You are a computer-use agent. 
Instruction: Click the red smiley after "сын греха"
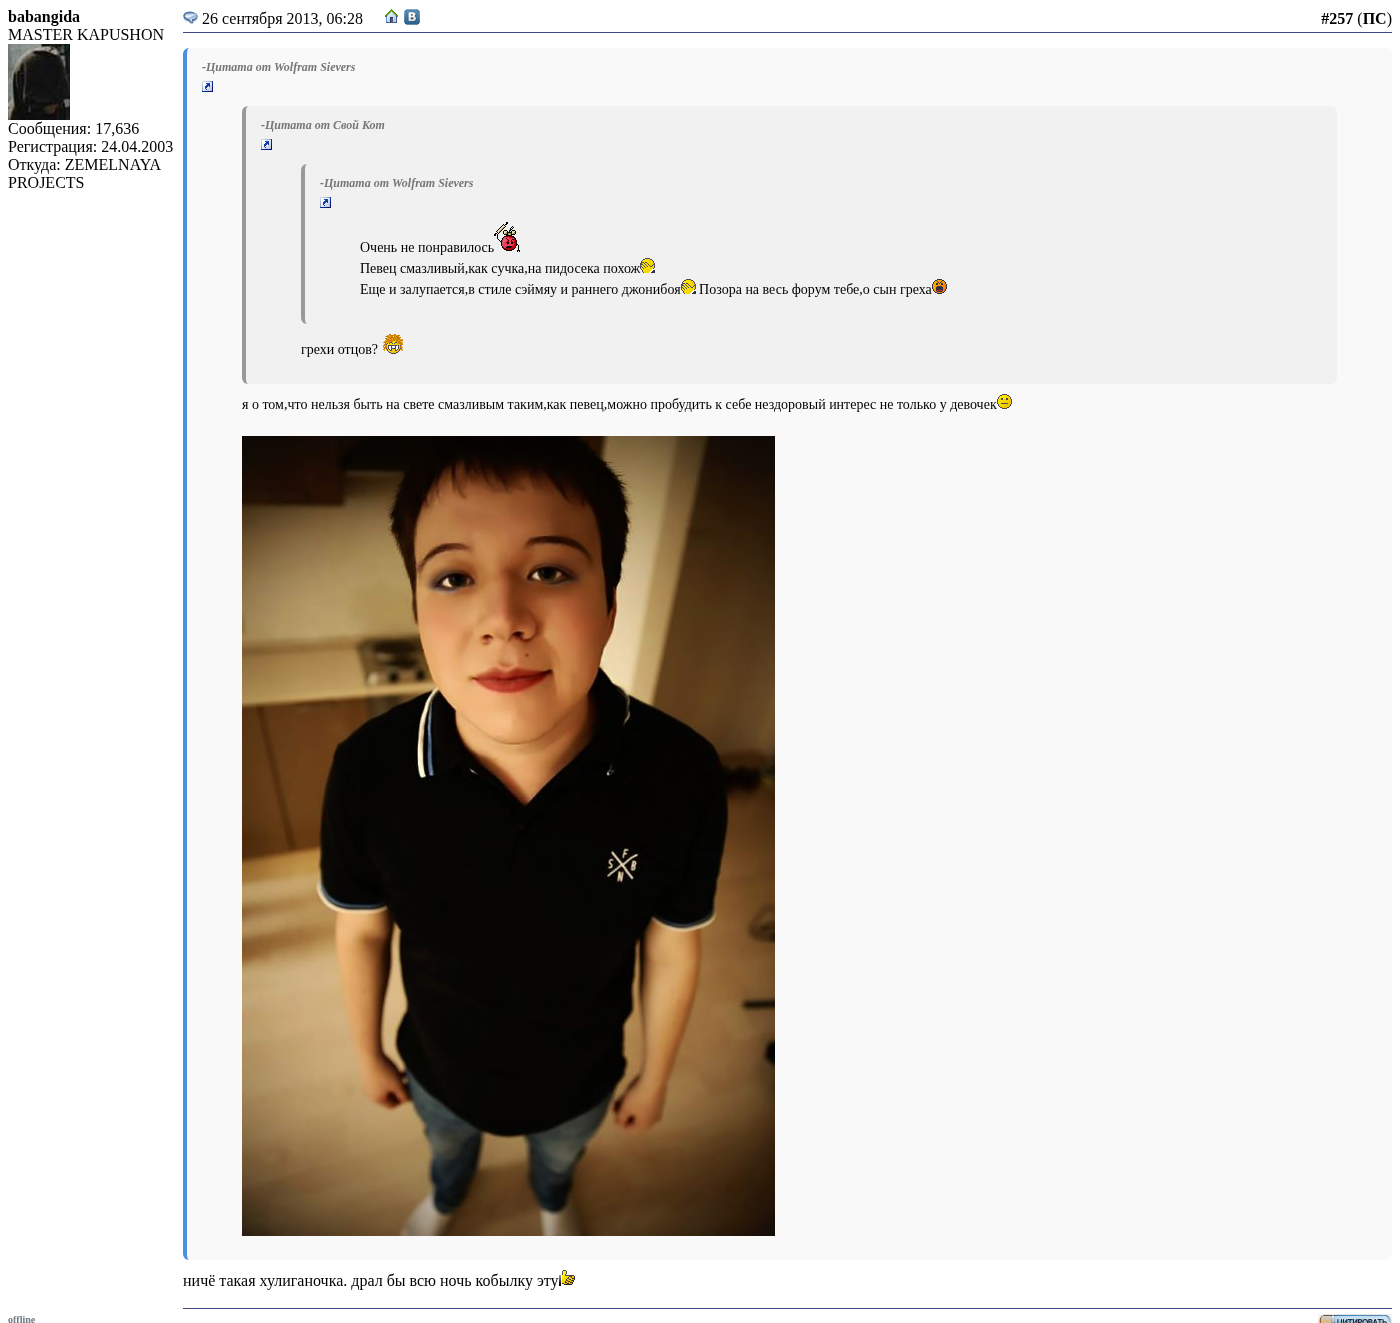pos(940,287)
